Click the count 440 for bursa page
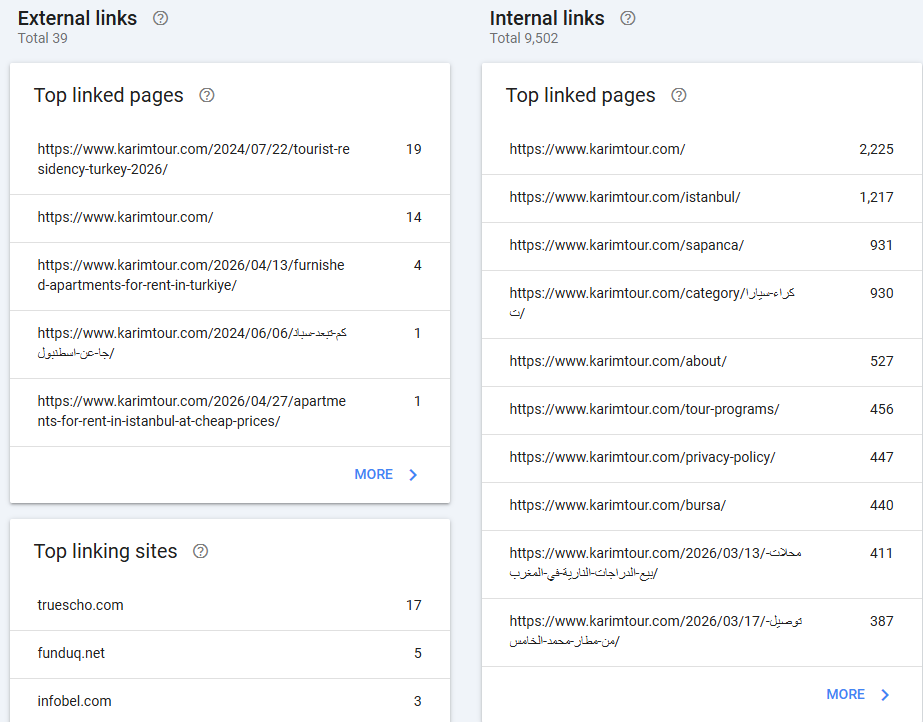The image size is (923, 722). click(882, 505)
